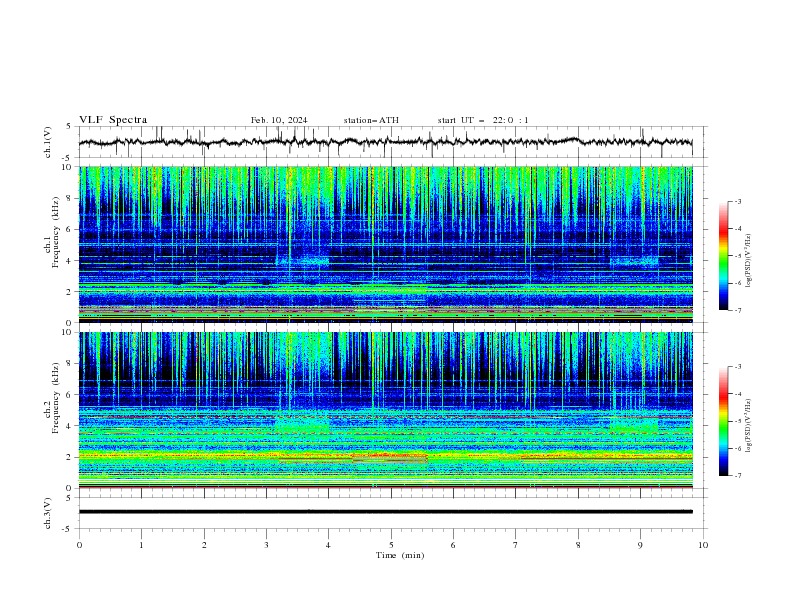Click the "VLF Spectra" title text
This screenshot has height=612, width=792.
(113, 120)
